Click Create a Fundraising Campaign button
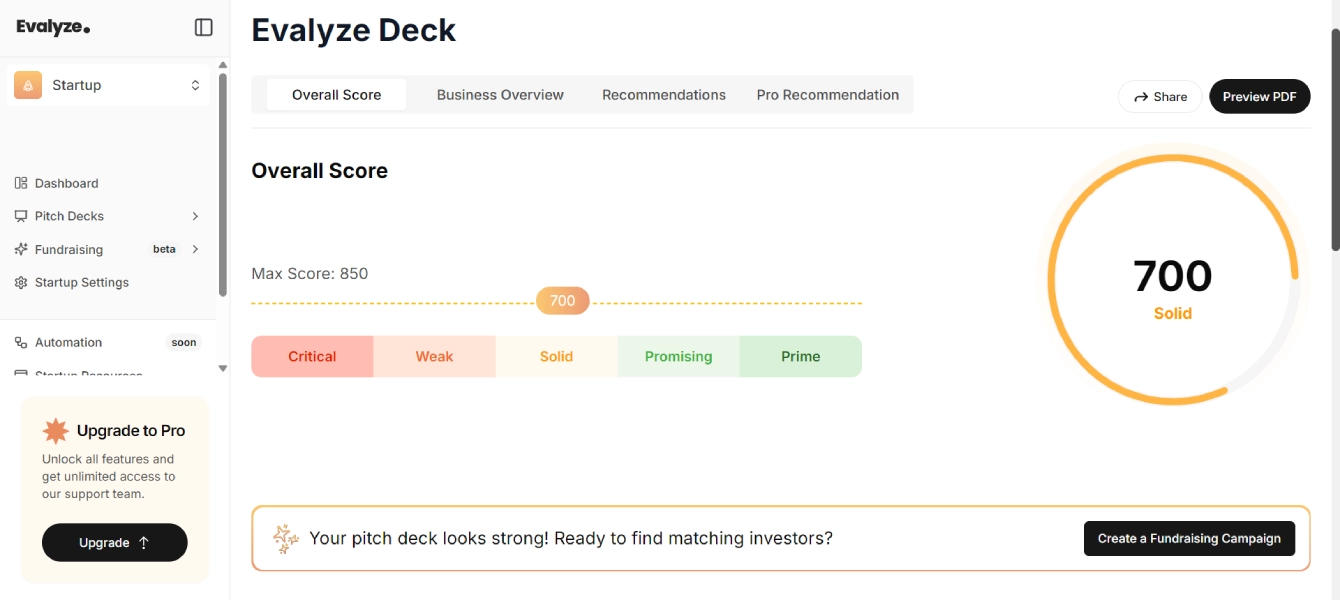 (1189, 538)
